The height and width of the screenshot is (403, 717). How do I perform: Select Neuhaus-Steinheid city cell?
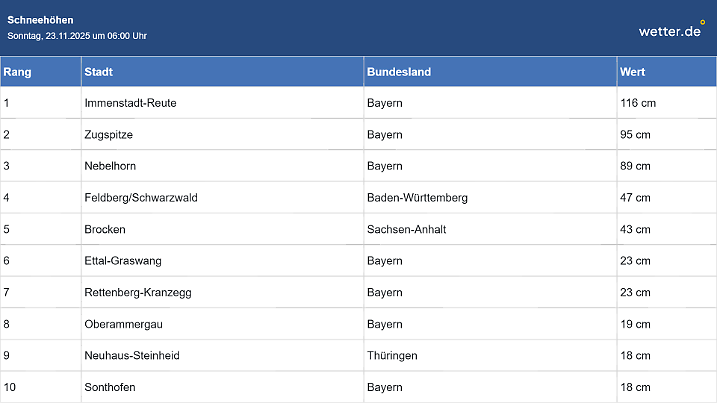coord(132,355)
